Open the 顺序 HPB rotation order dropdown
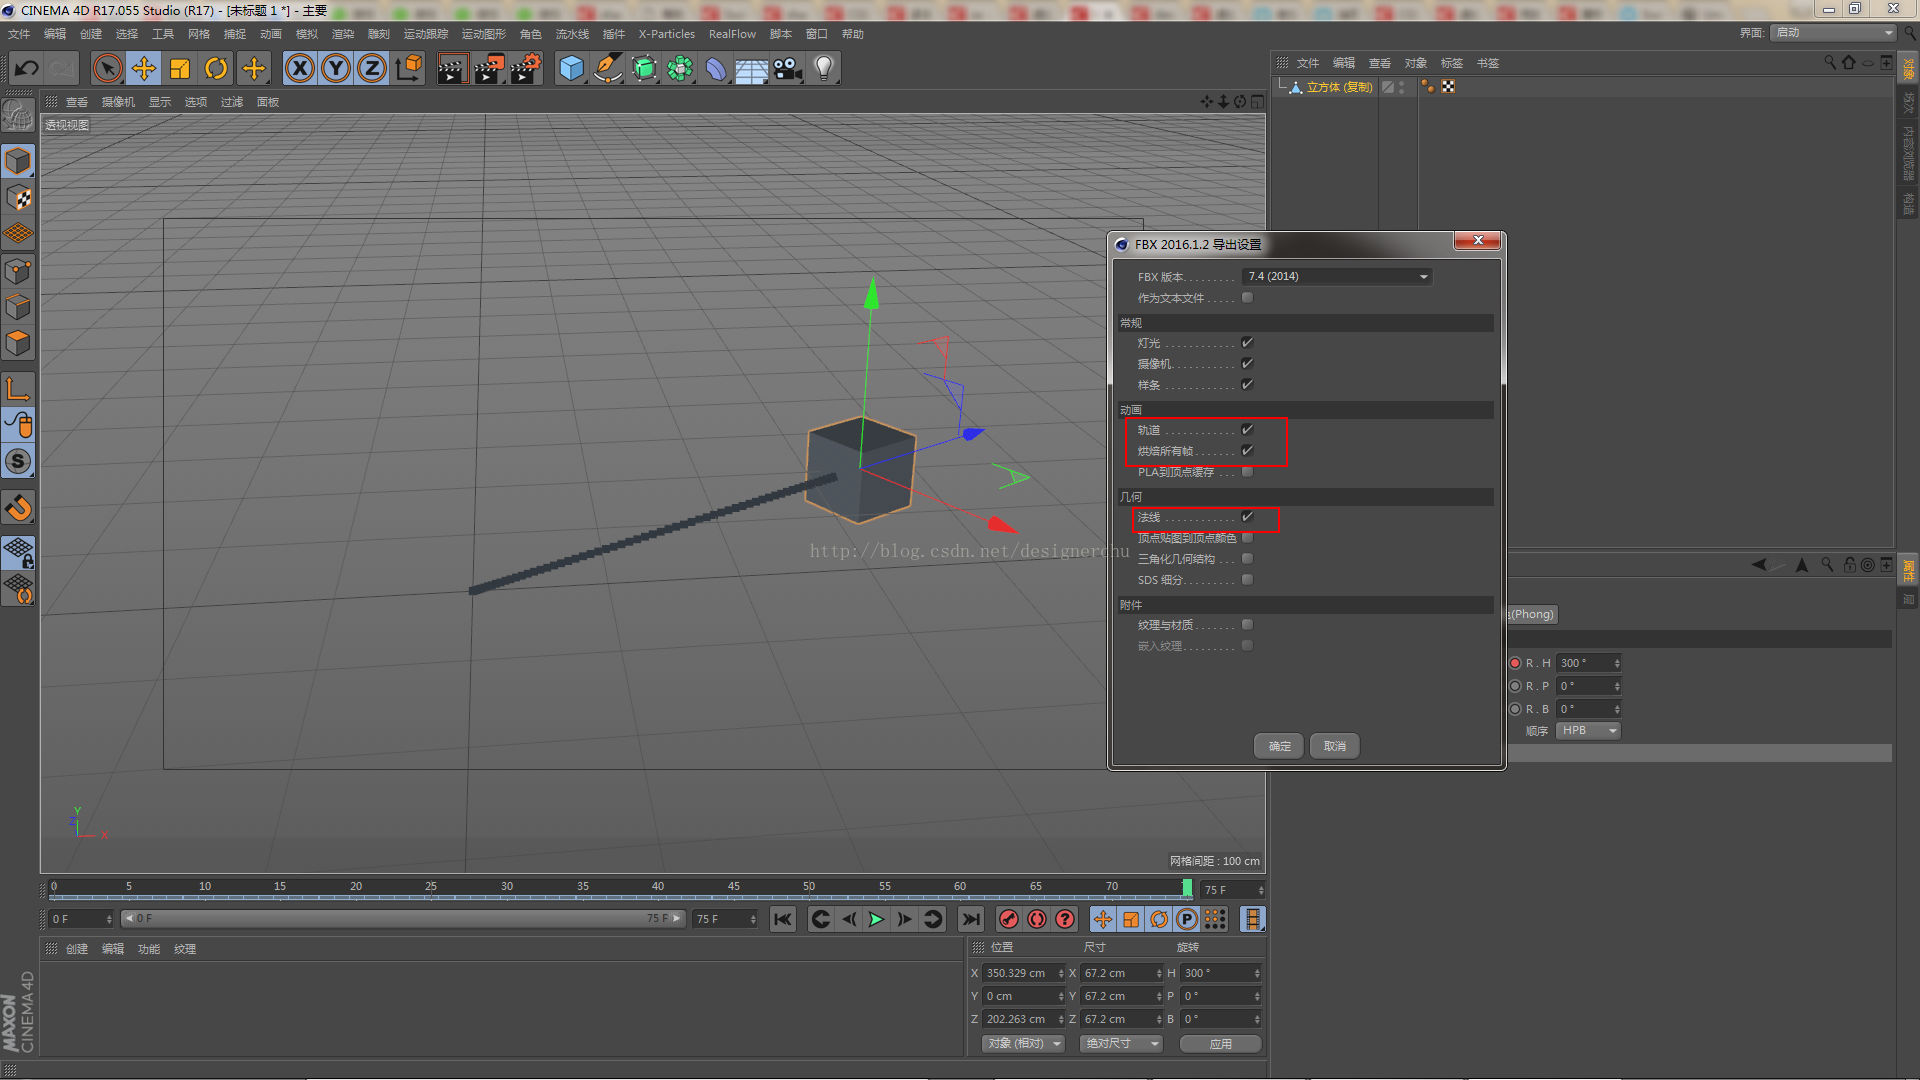The width and height of the screenshot is (1920, 1080). click(x=1588, y=731)
